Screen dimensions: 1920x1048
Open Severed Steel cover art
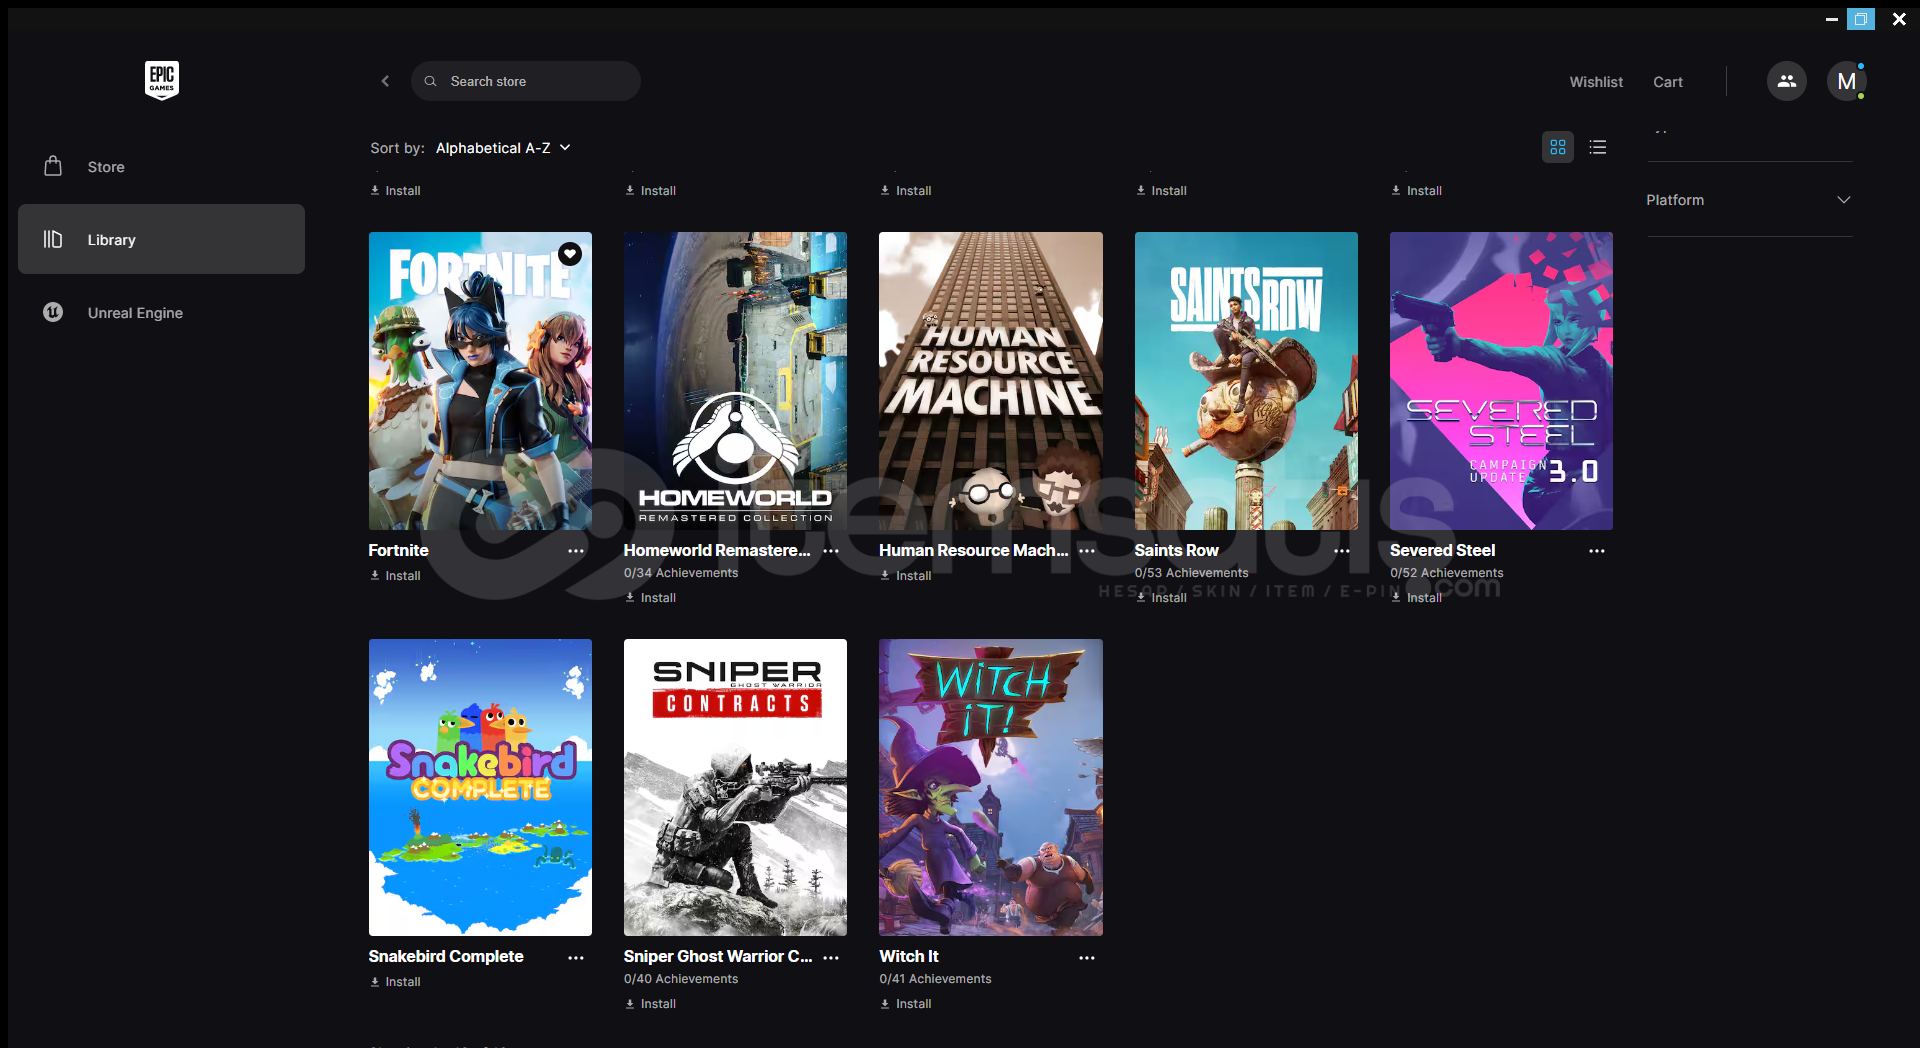click(1501, 381)
